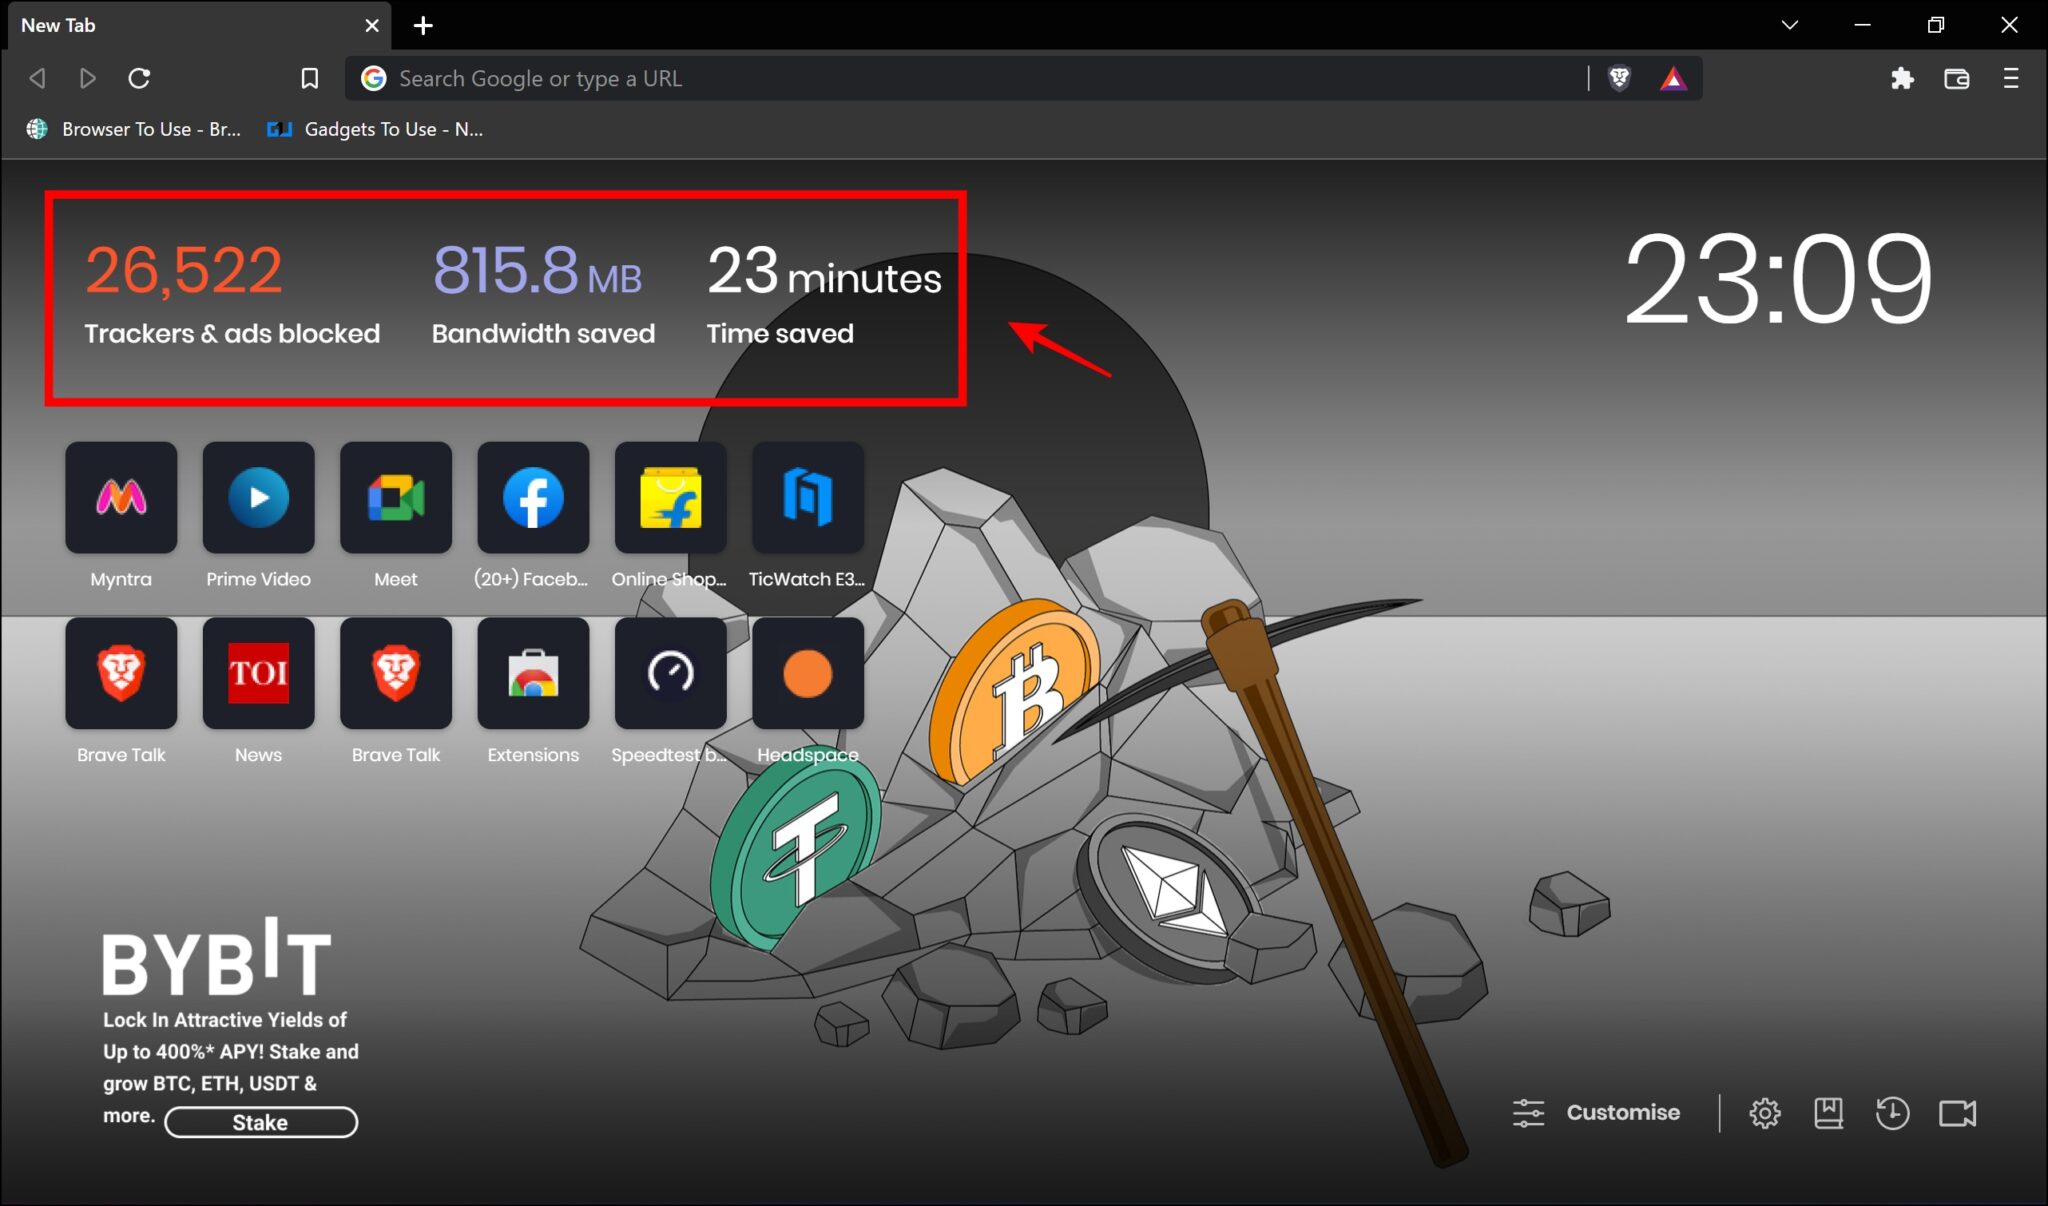
Task: Open the tab search chevron
Action: tap(1789, 25)
